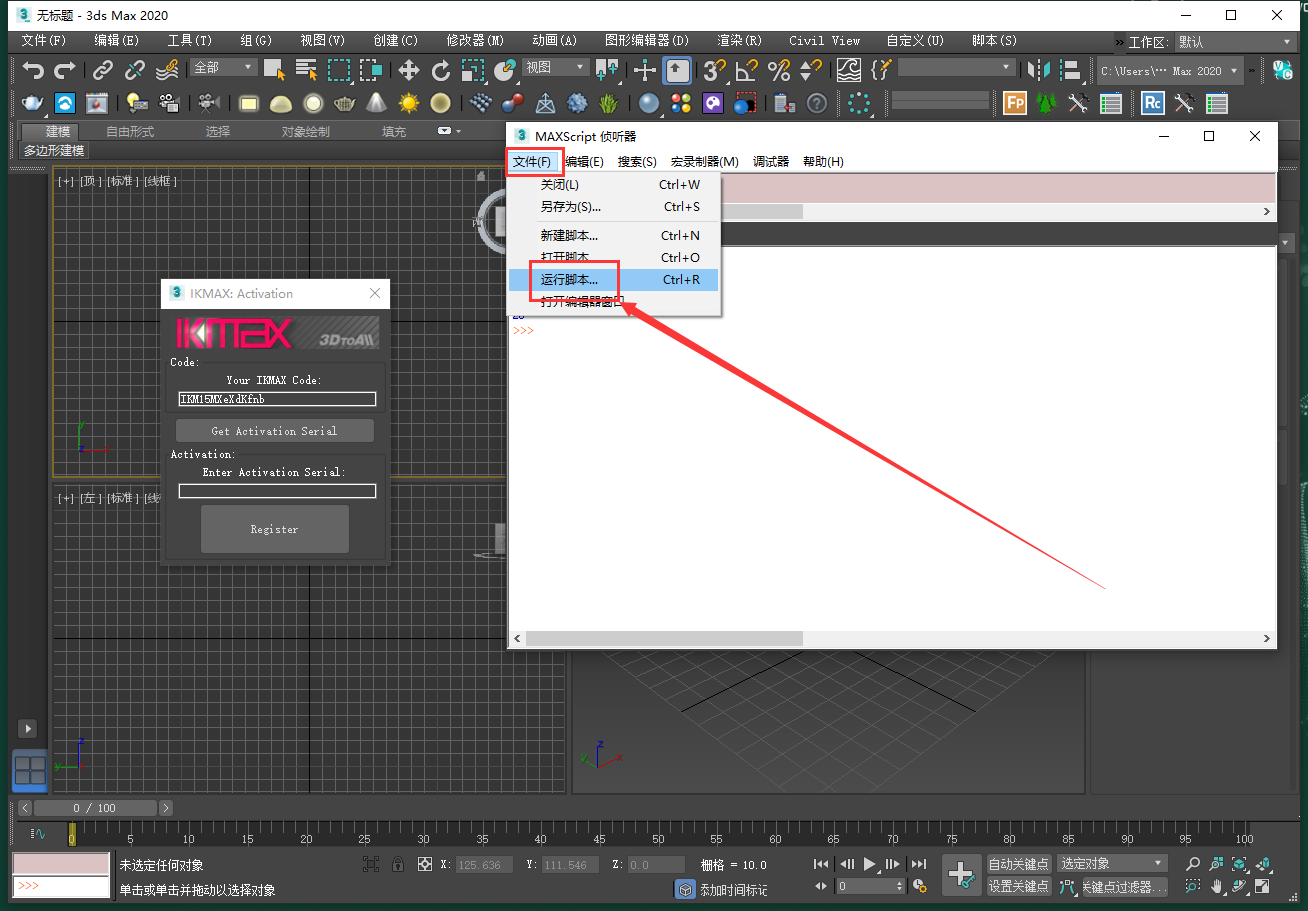The width and height of the screenshot is (1308, 911).
Task: Toggle Set Key mode (设置关键点) button
Action: (x=1019, y=886)
